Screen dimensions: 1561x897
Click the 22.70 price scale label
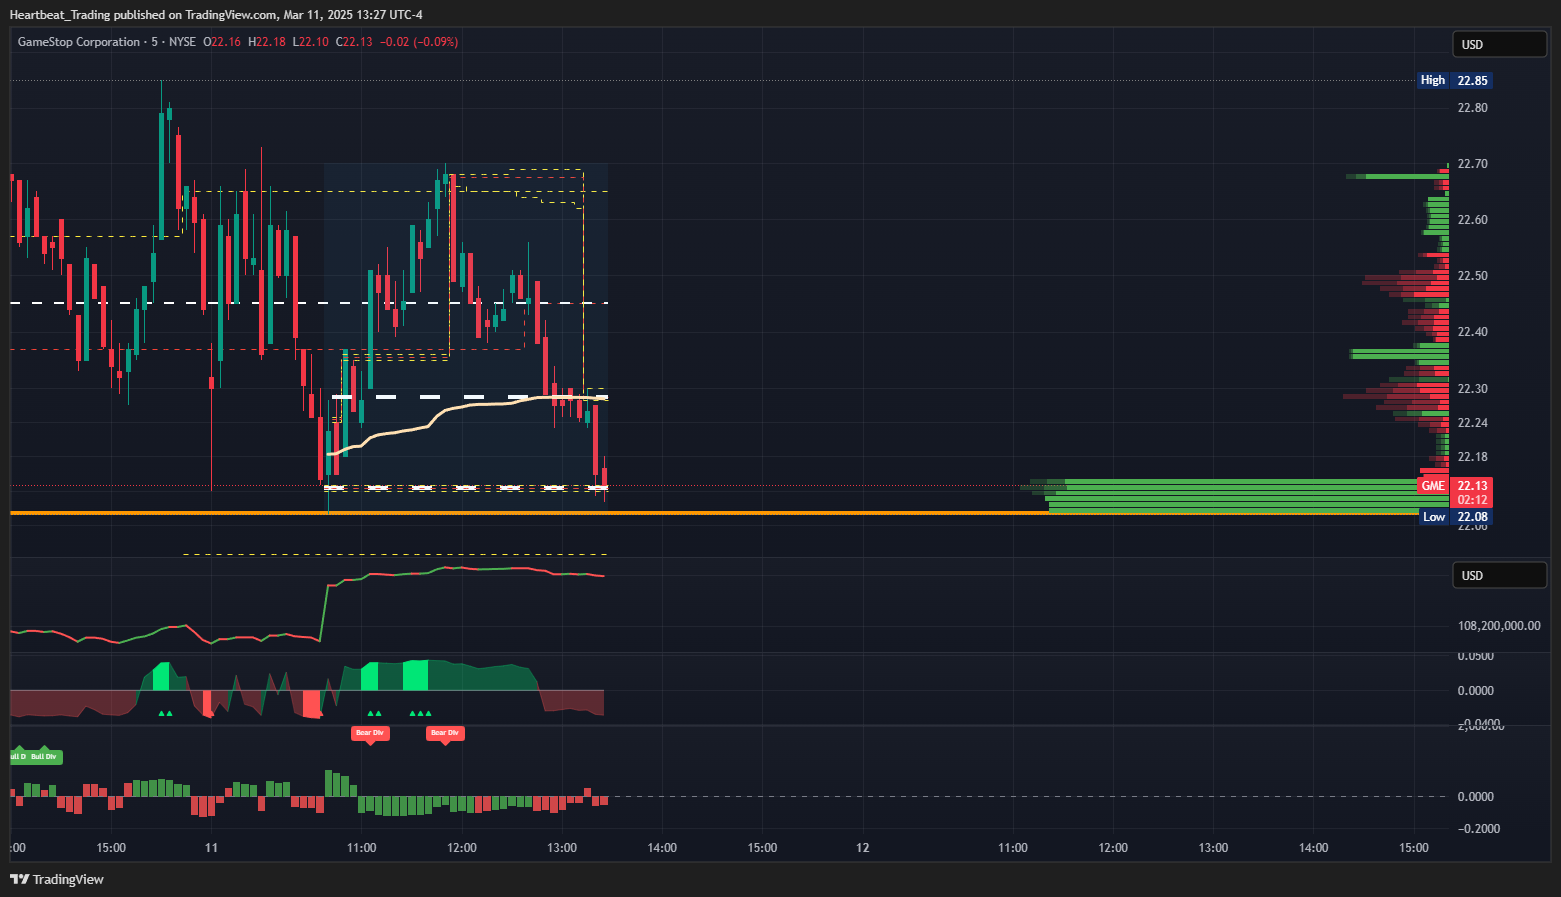pyautogui.click(x=1472, y=164)
